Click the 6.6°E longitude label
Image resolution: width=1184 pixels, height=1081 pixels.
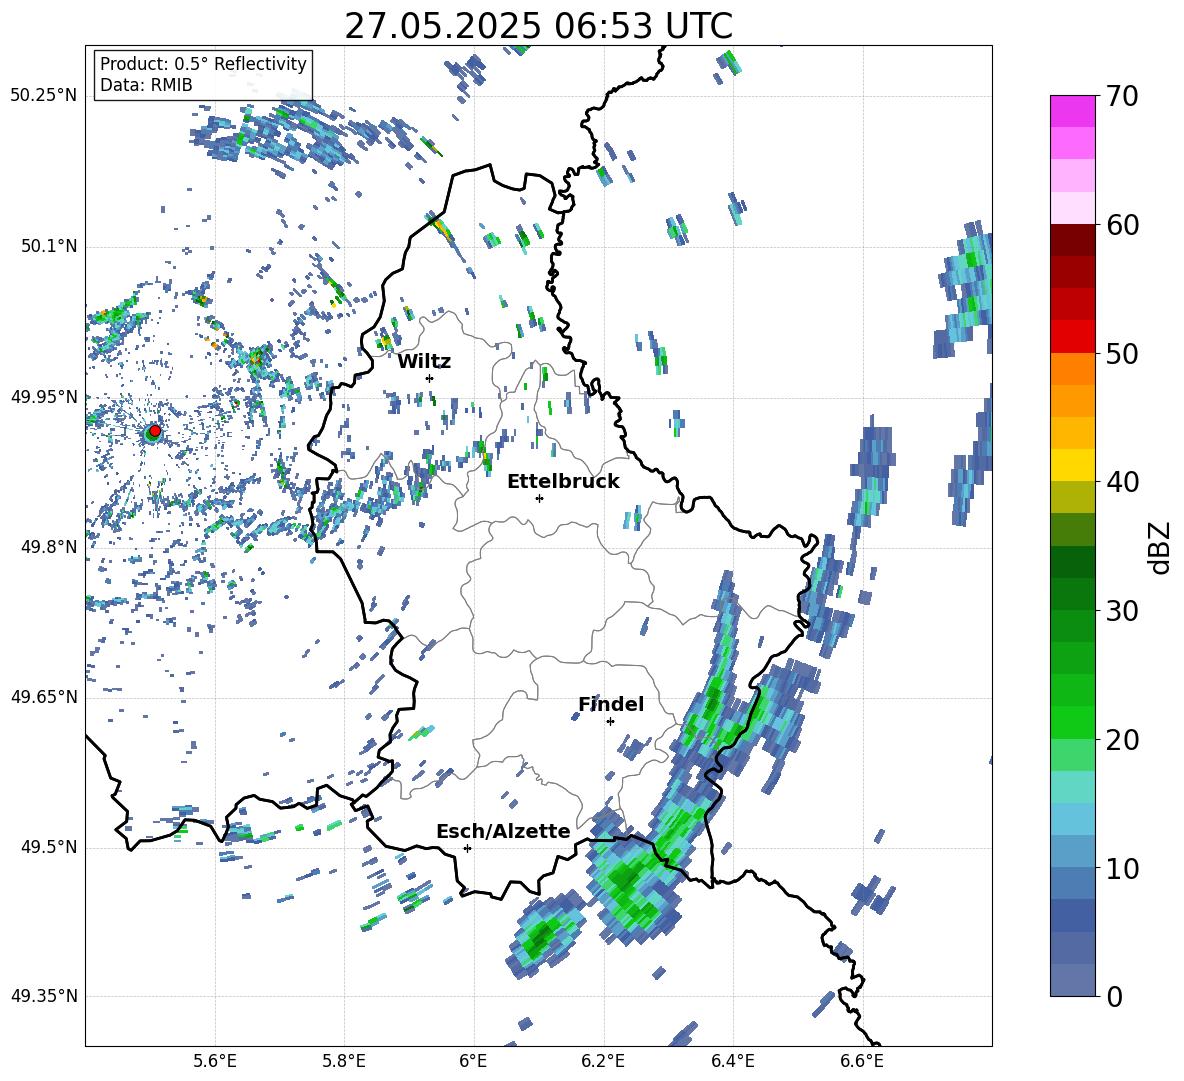coord(862,1062)
